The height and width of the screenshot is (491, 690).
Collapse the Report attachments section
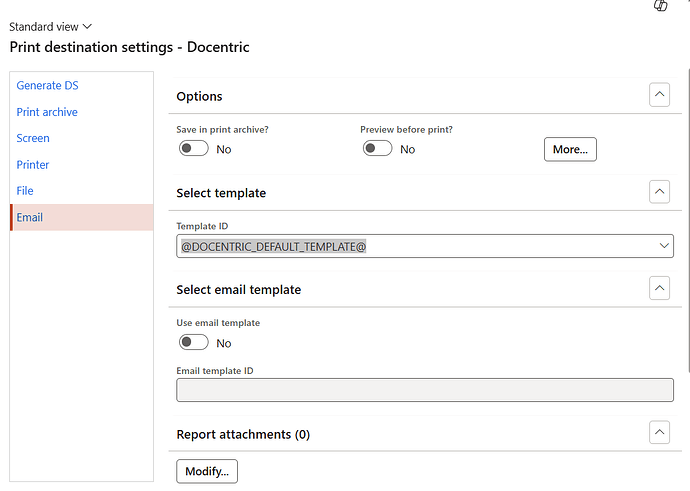point(659,432)
